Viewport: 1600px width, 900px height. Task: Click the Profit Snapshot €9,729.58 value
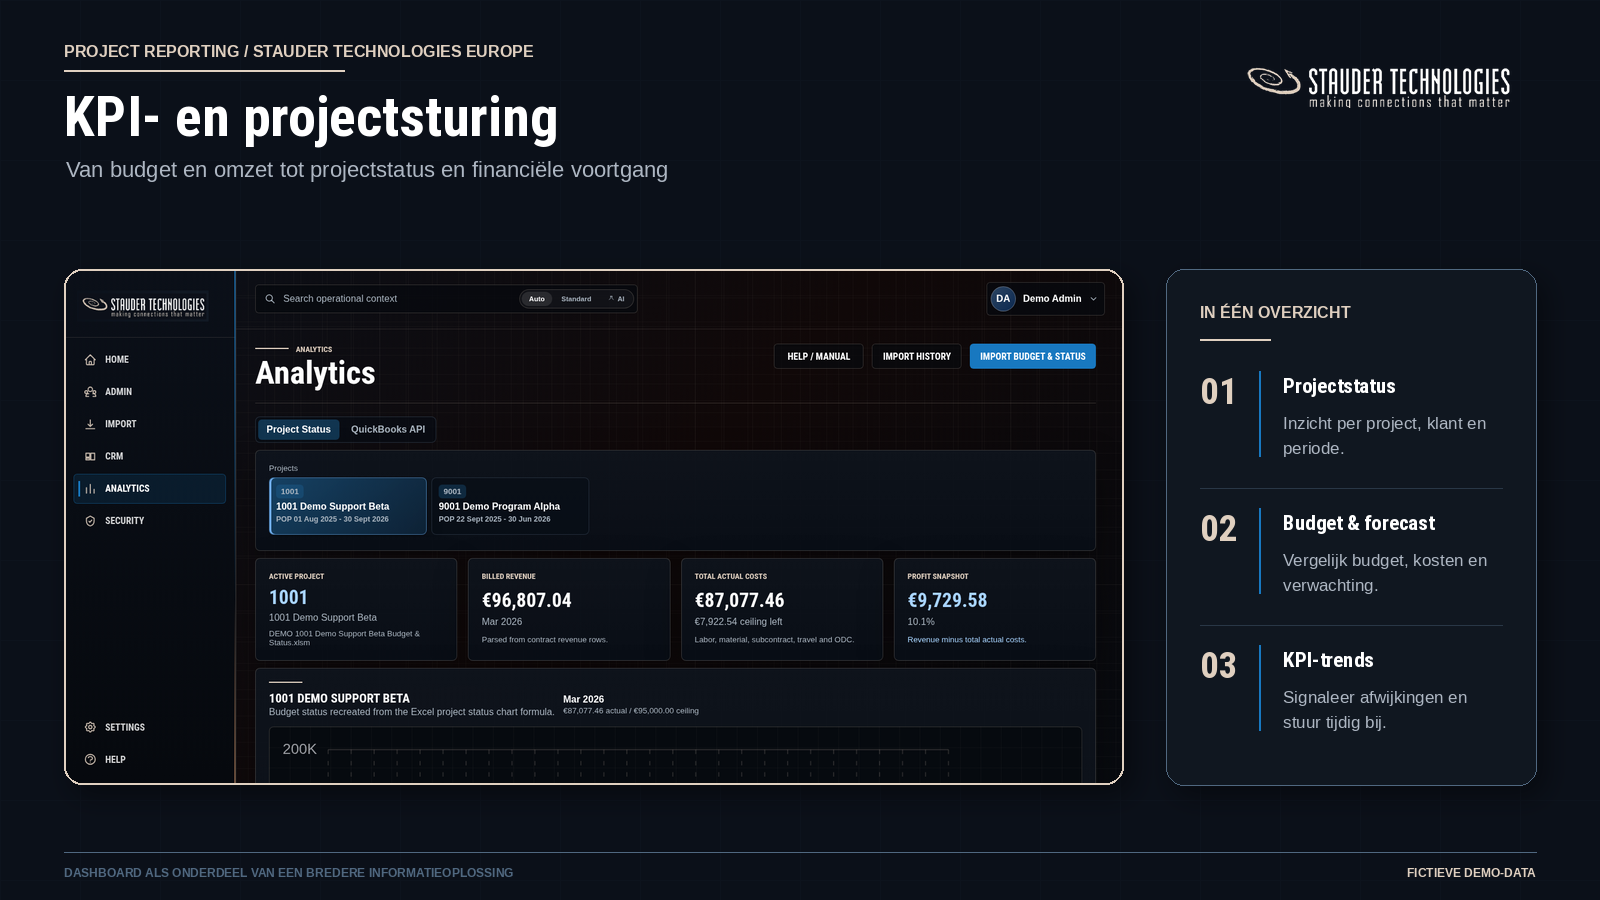tap(947, 600)
